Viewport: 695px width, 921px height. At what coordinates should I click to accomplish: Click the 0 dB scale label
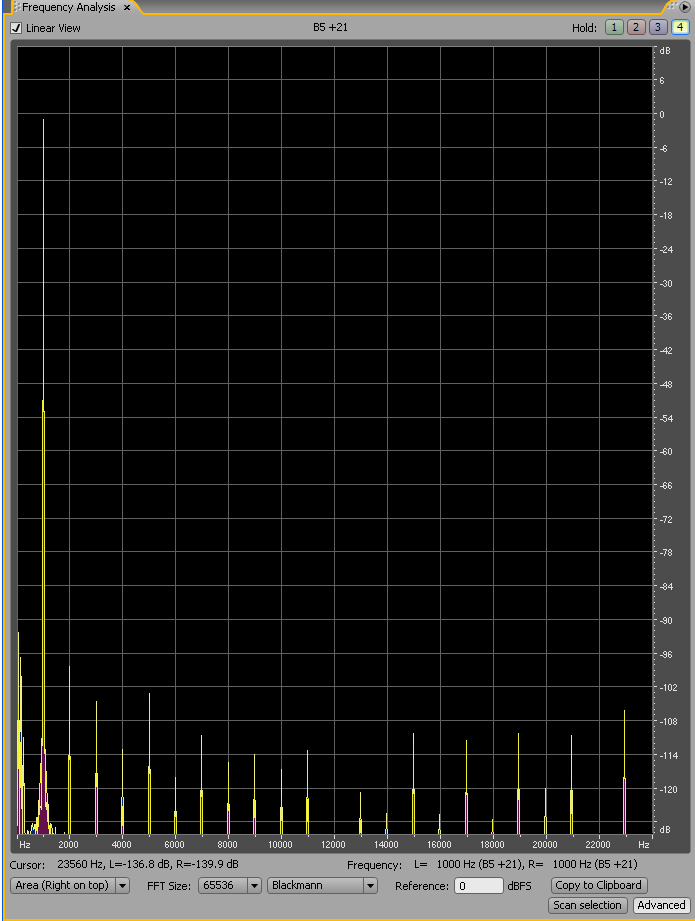[662, 115]
